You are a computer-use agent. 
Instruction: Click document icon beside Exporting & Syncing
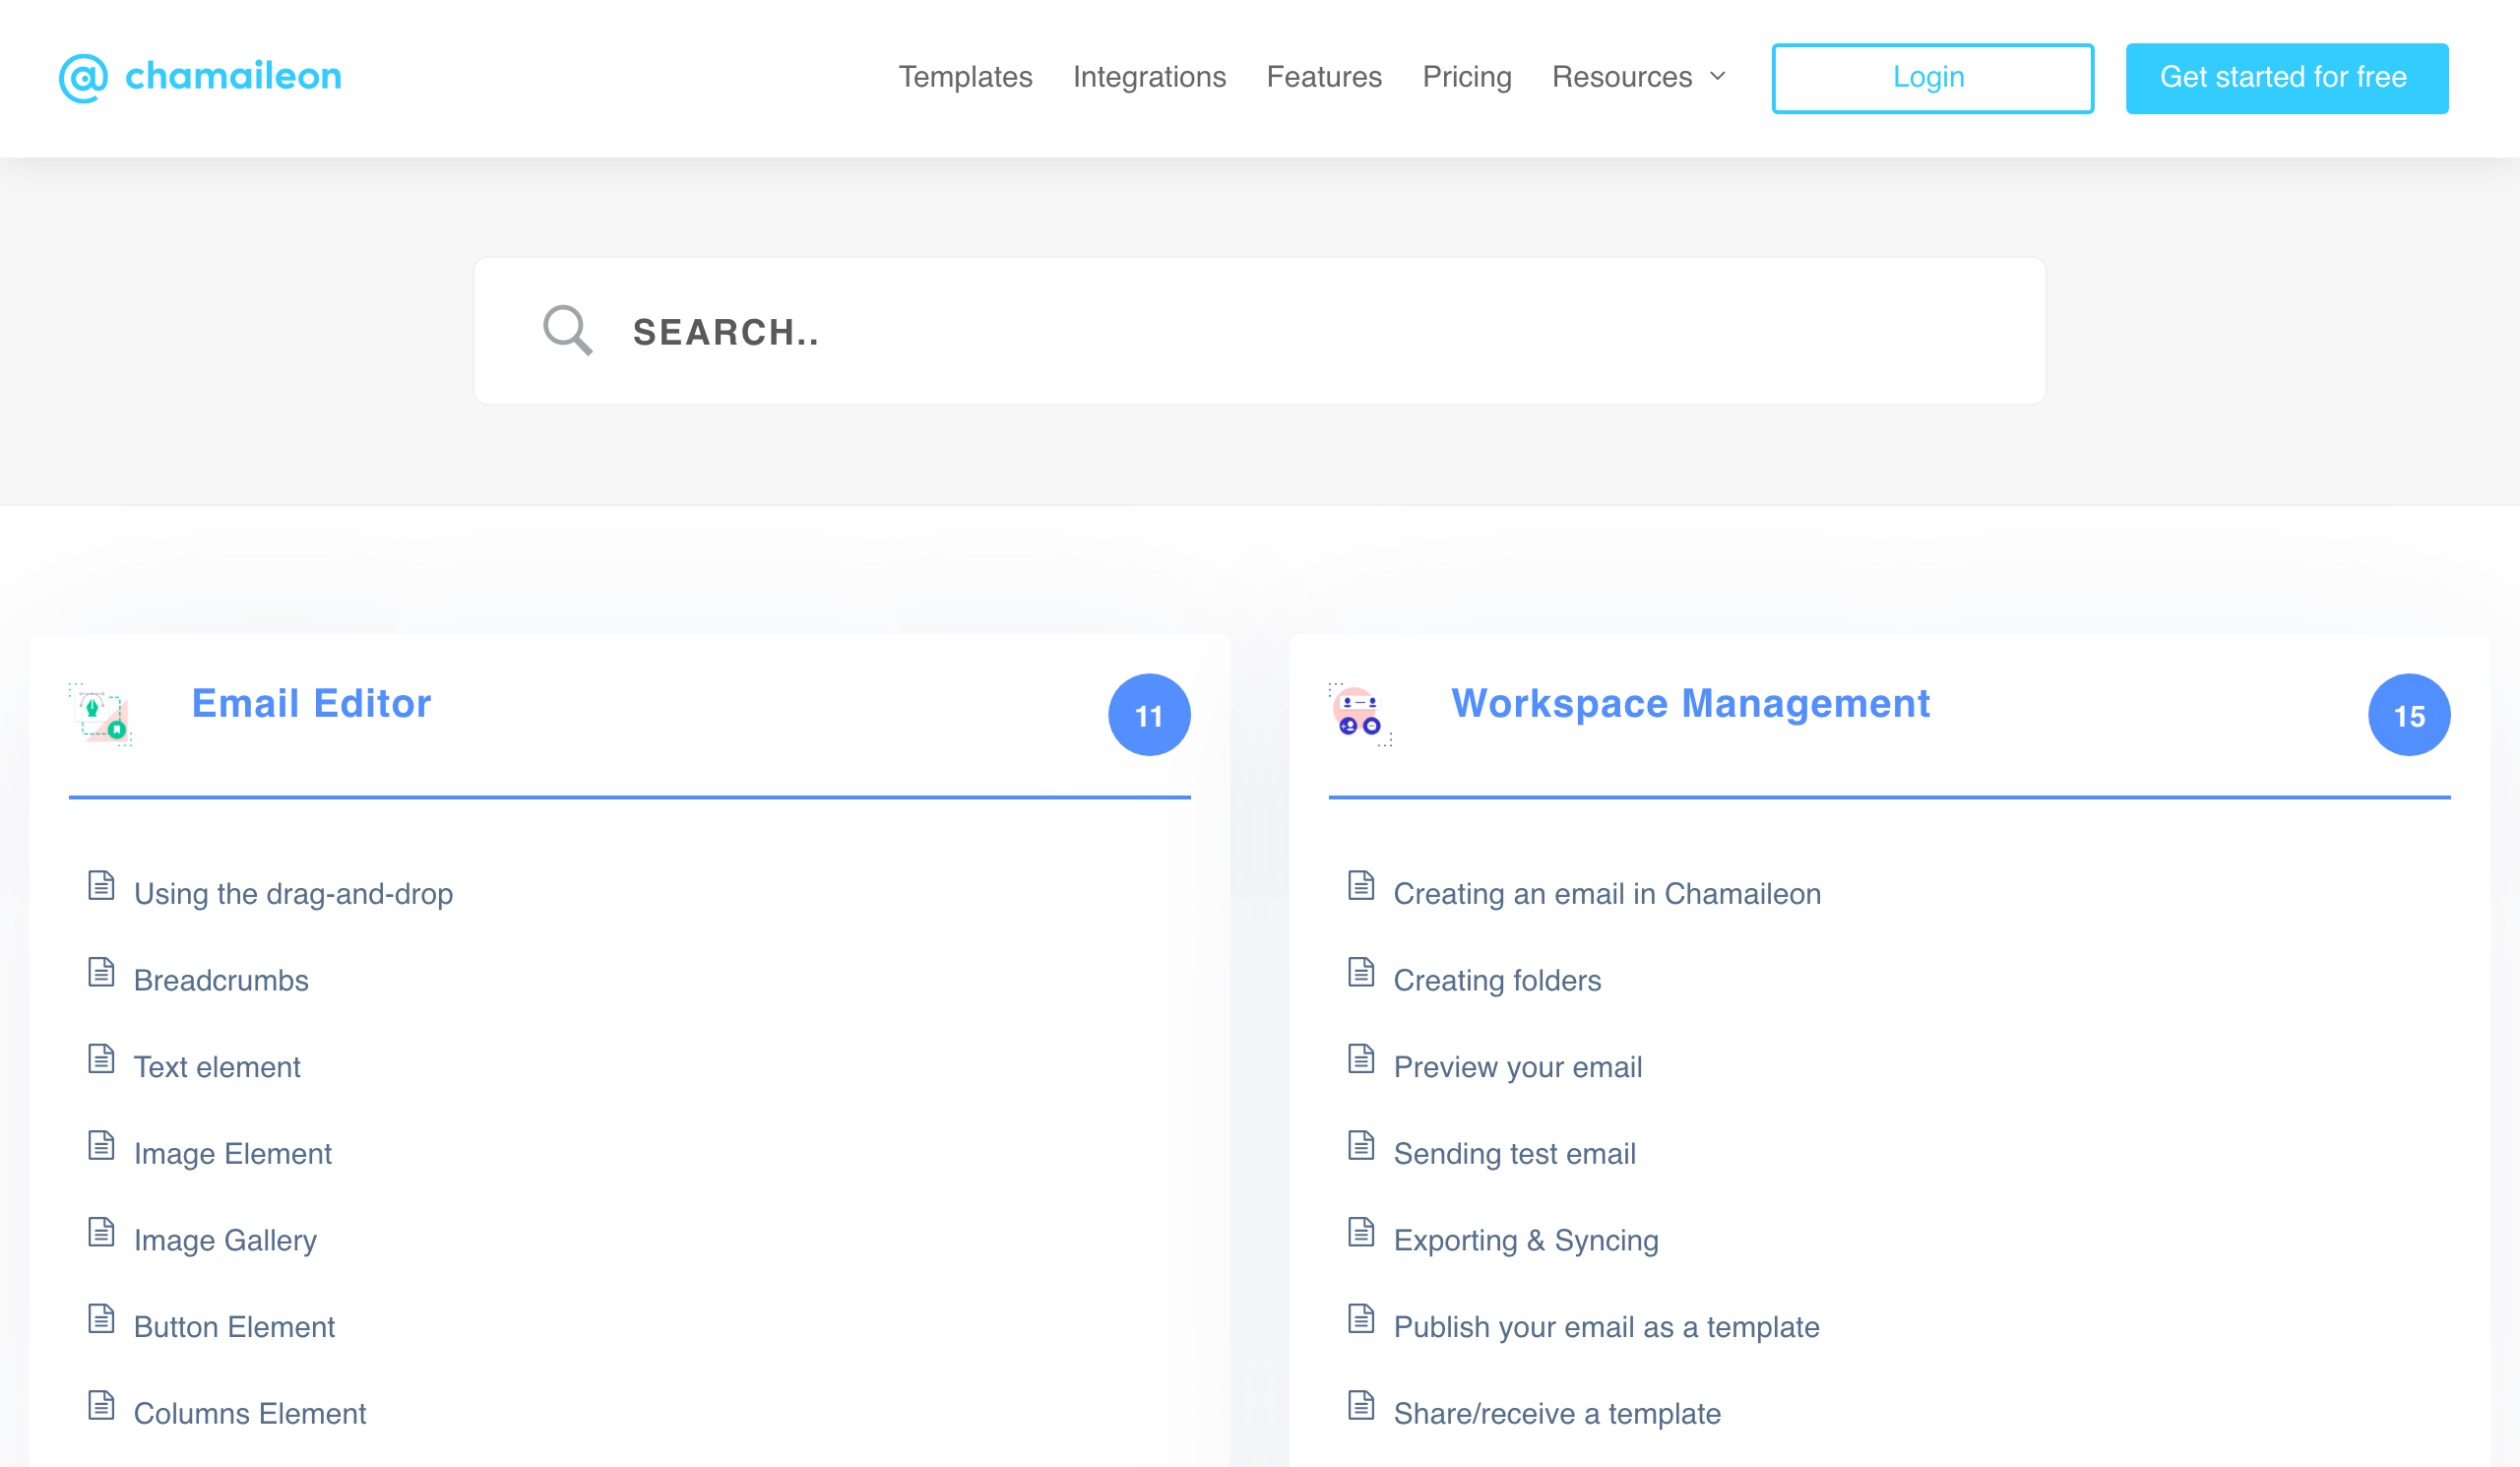click(x=1361, y=1232)
